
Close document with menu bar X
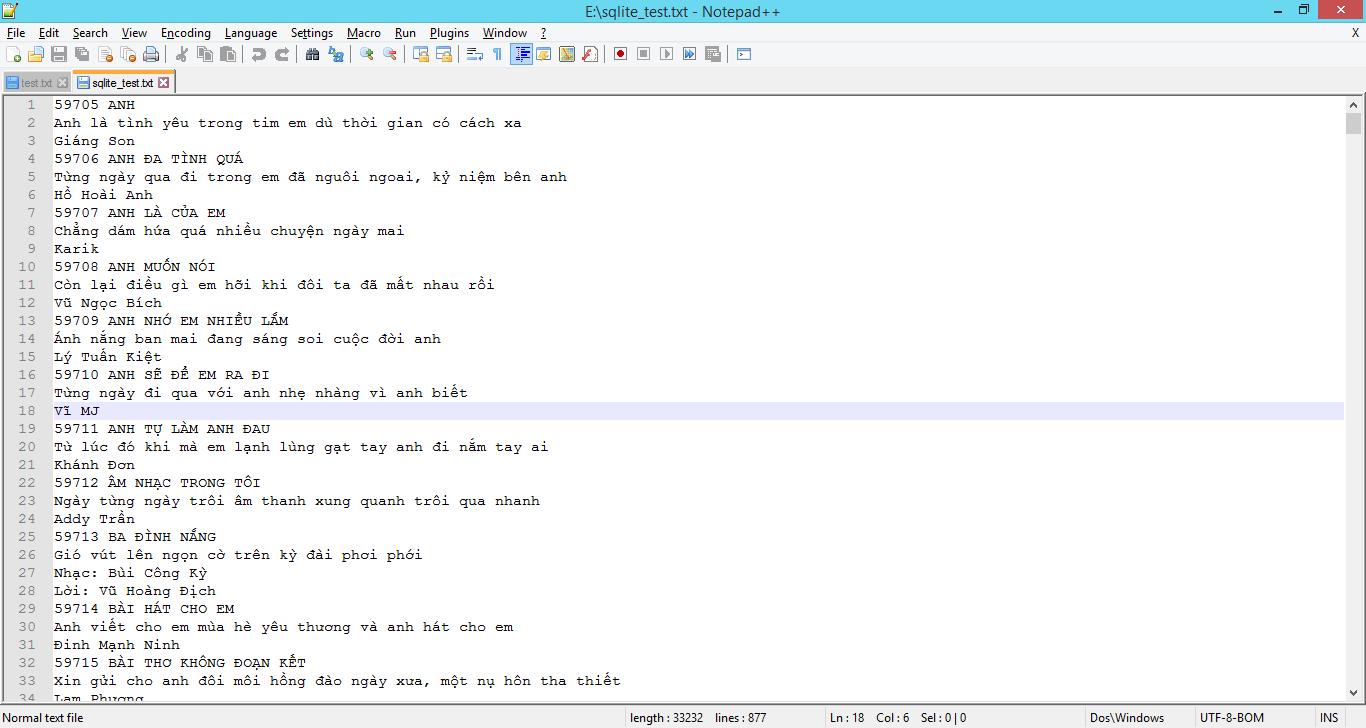click(x=1355, y=33)
